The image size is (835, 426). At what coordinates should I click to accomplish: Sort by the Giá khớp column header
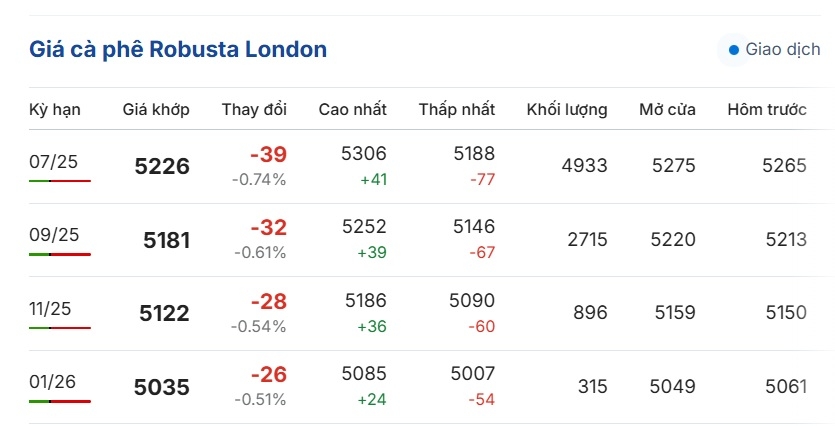point(156,110)
